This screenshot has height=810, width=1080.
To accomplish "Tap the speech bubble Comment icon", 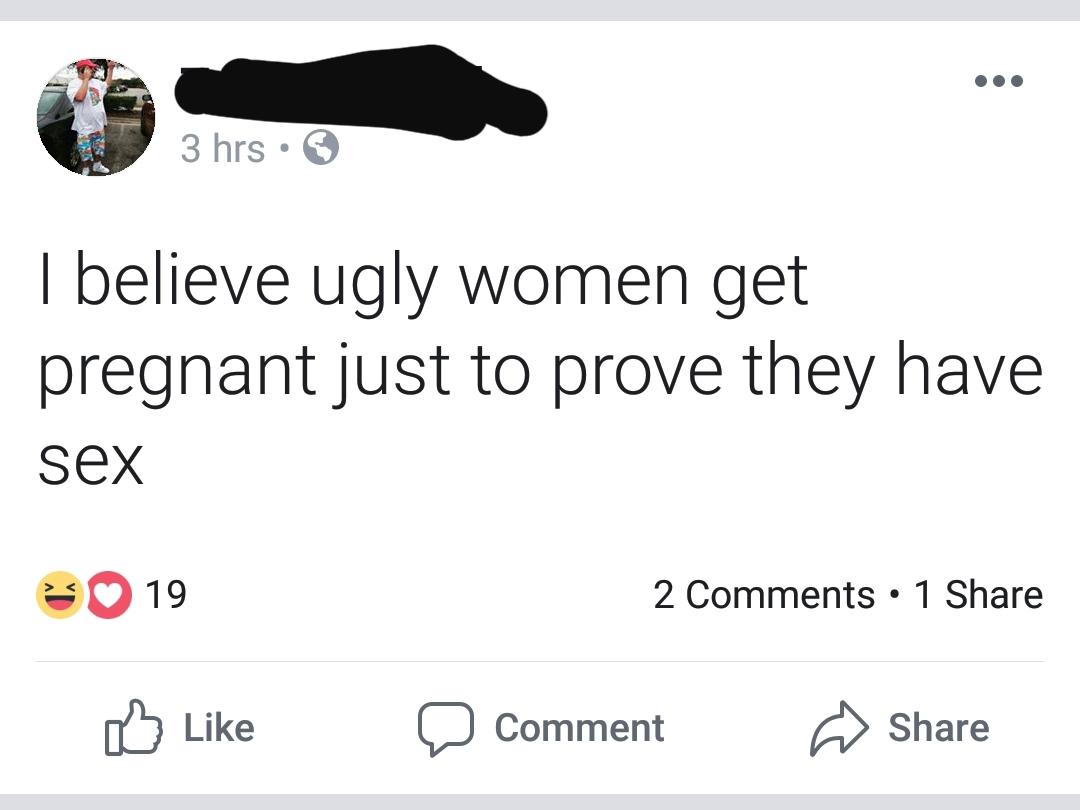I will 446,729.
